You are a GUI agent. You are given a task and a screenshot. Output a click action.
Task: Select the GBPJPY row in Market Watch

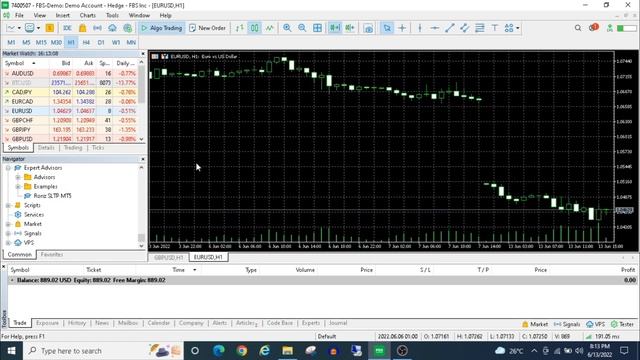pyautogui.click(x=69, y=130)
